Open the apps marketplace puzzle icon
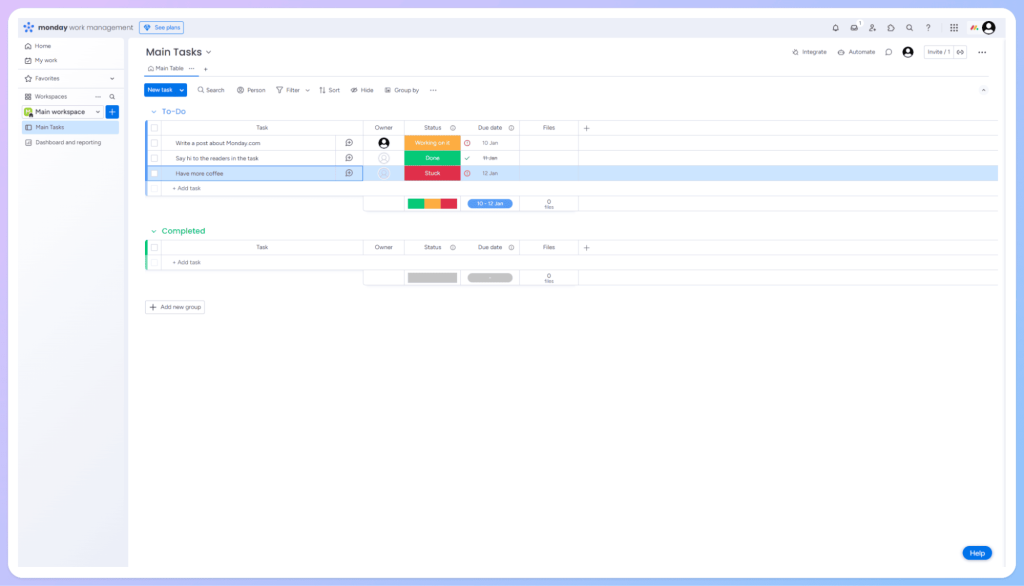 pyautogui.click(x=891, y=28)
